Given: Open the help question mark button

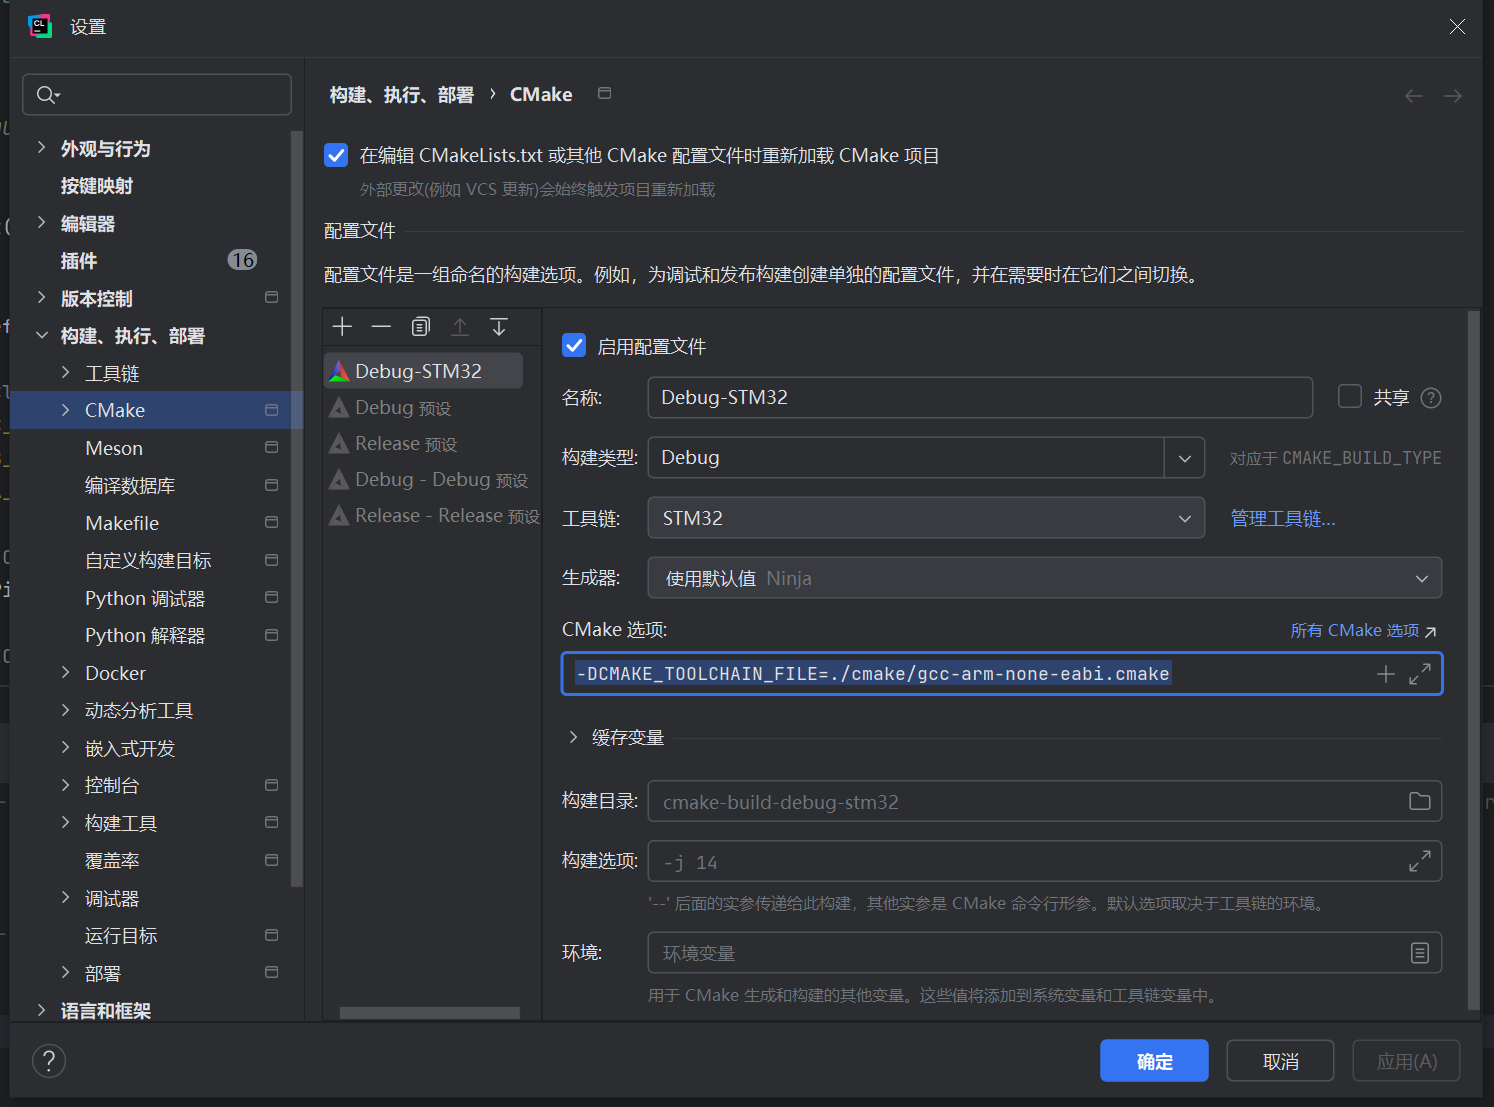Looking at the screenshot, I should click(49, 1061).
